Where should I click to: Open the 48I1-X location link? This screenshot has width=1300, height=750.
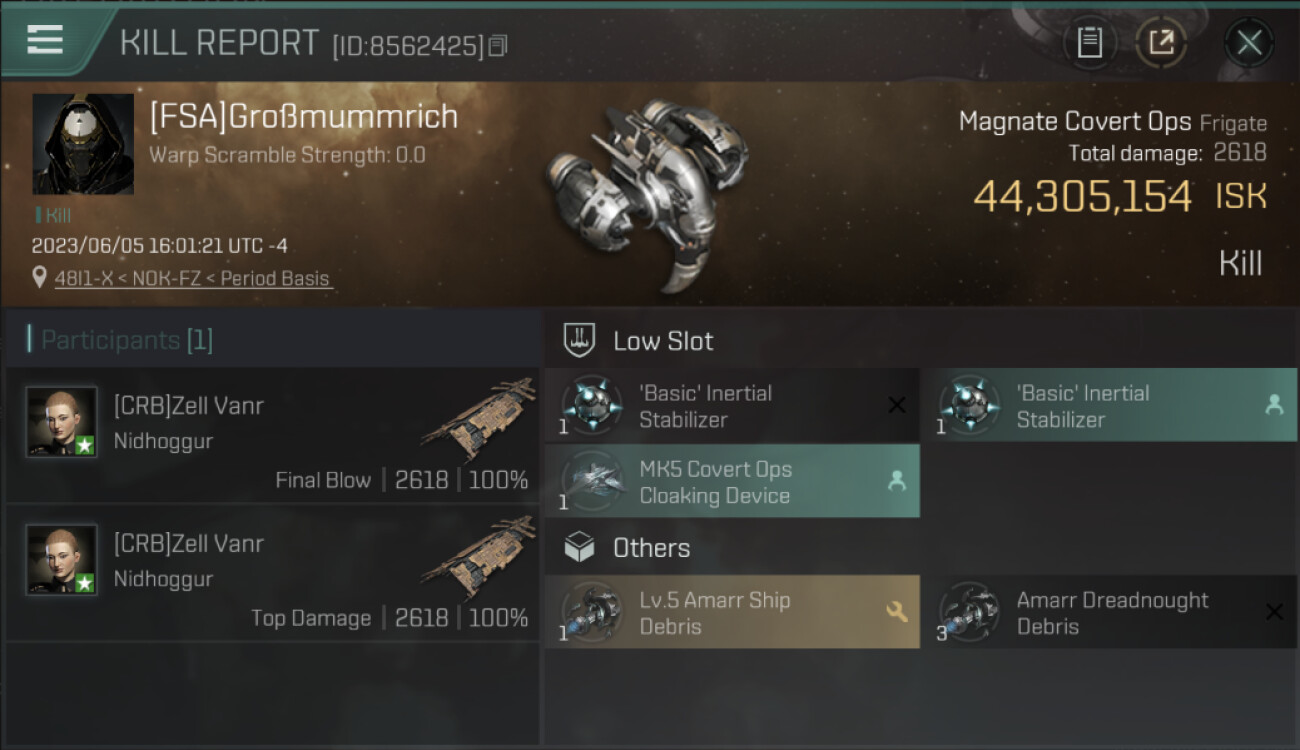[x=191, y=279]
